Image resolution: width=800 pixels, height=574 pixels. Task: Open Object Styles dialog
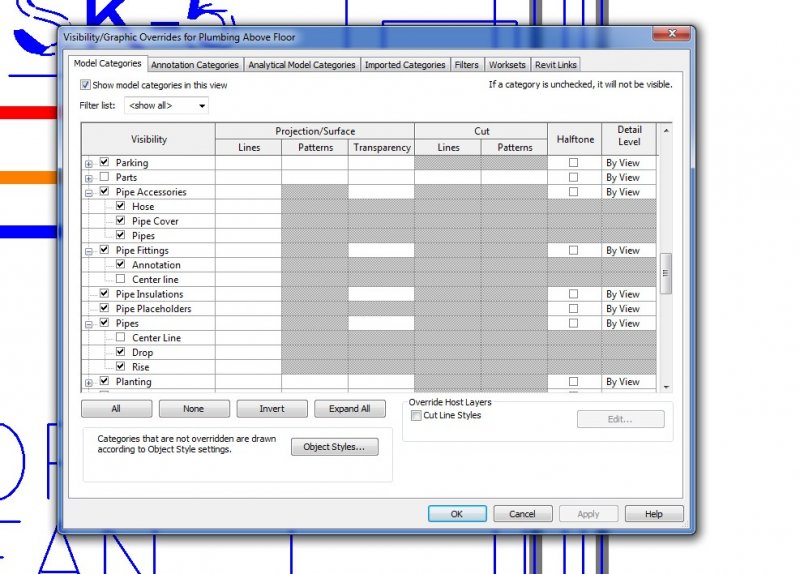(335, 447)
